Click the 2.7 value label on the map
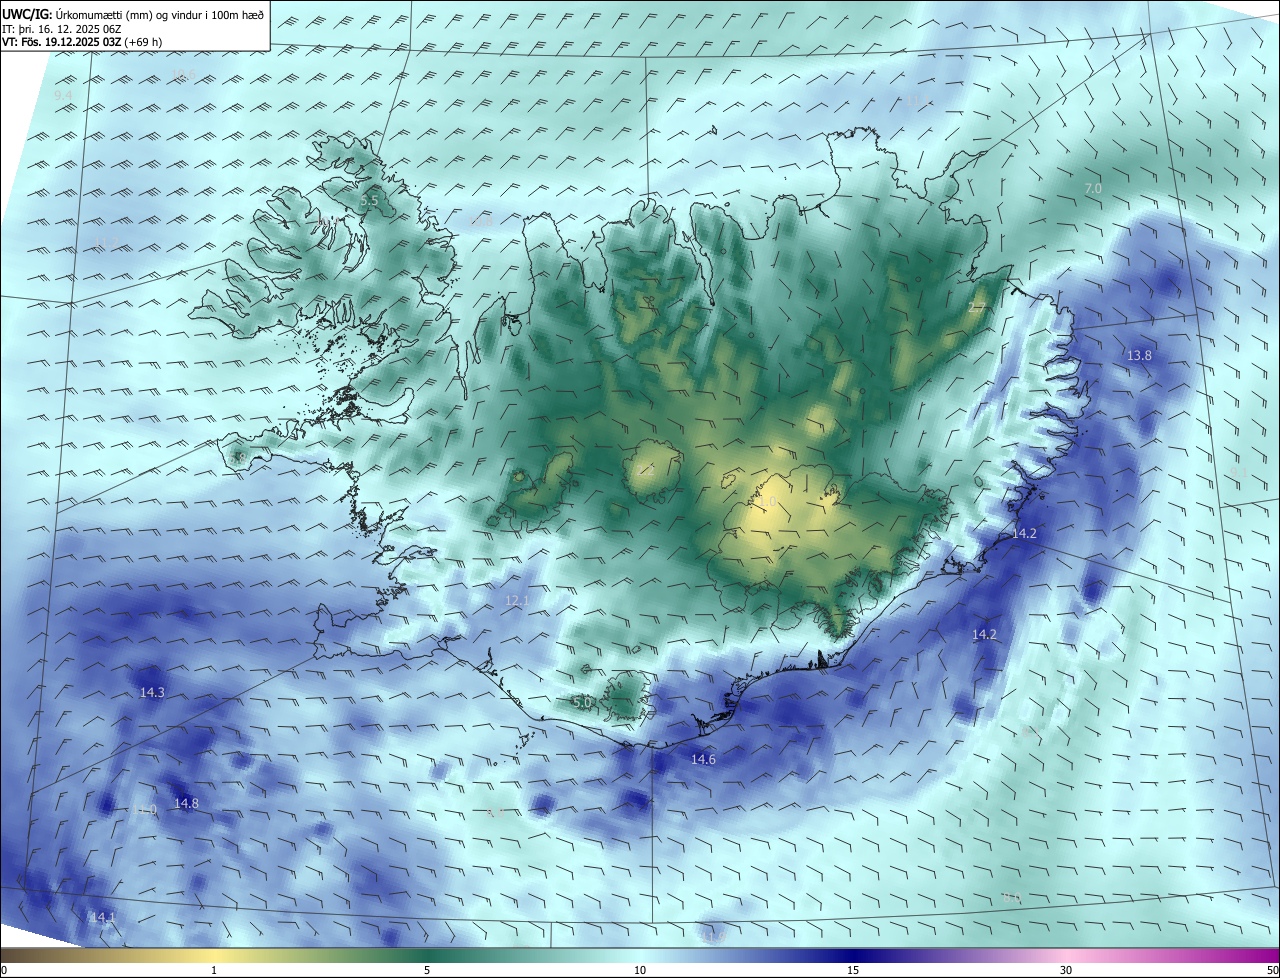Image resolution: width=1280 pixels, height=978 pixels. [977, 308]
